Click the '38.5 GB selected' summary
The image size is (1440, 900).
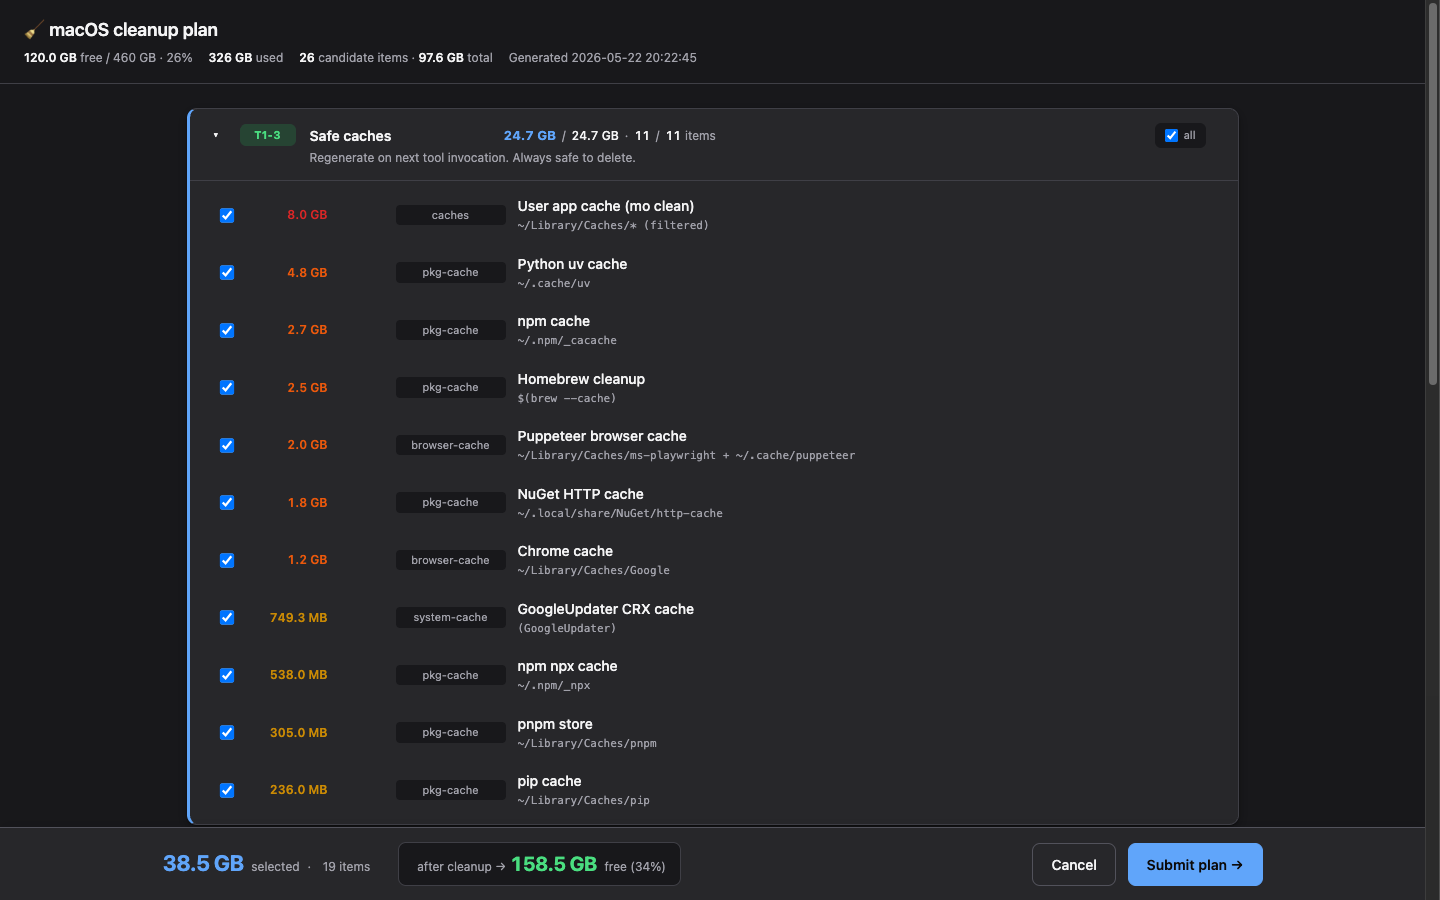[x=231, y=864]
